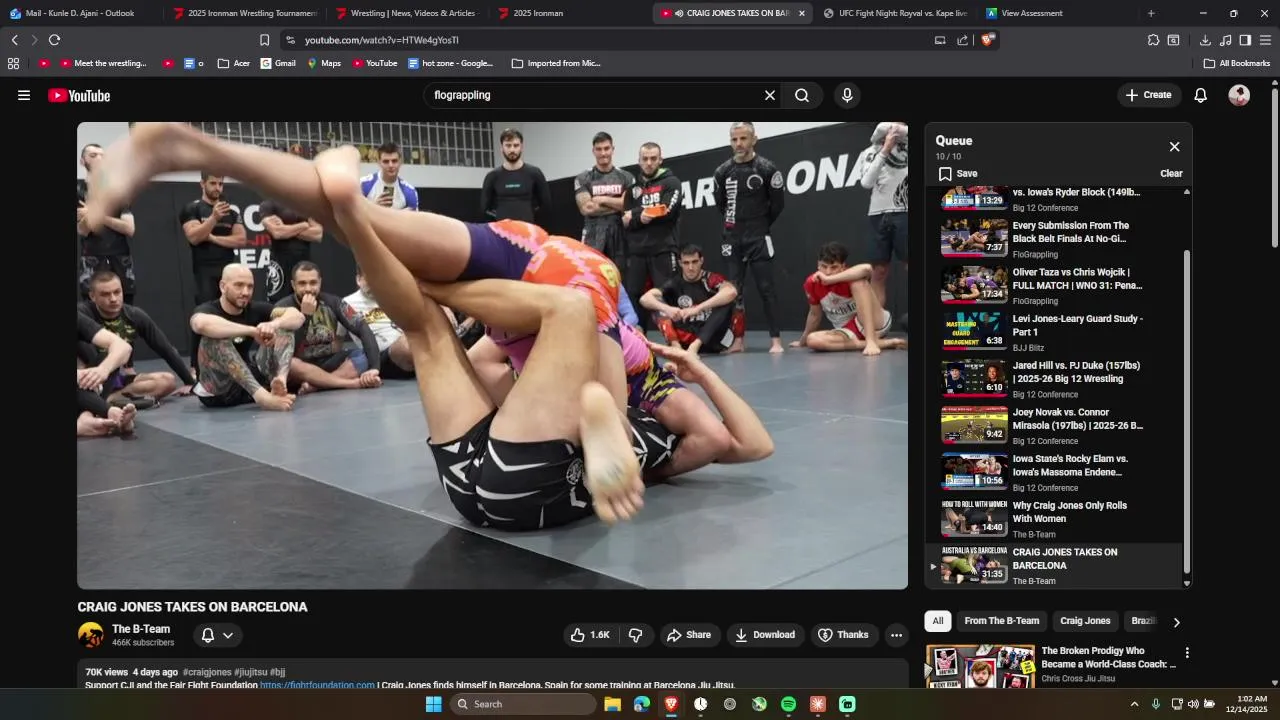Play Levi Jones-Leary Guard Study Part 1

tap(1053, 332)
